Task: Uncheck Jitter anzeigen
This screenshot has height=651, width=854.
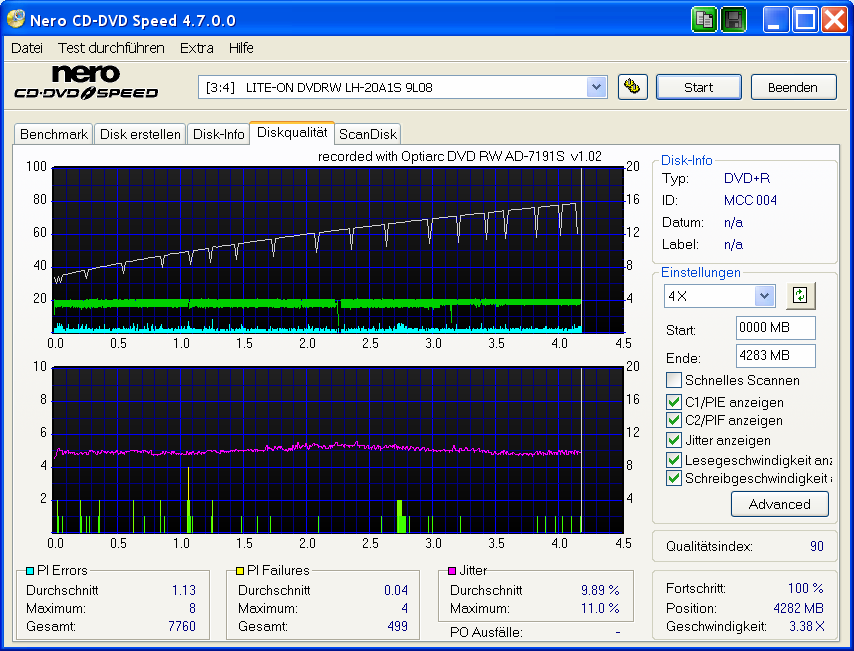Action: (x=673, y=440)
